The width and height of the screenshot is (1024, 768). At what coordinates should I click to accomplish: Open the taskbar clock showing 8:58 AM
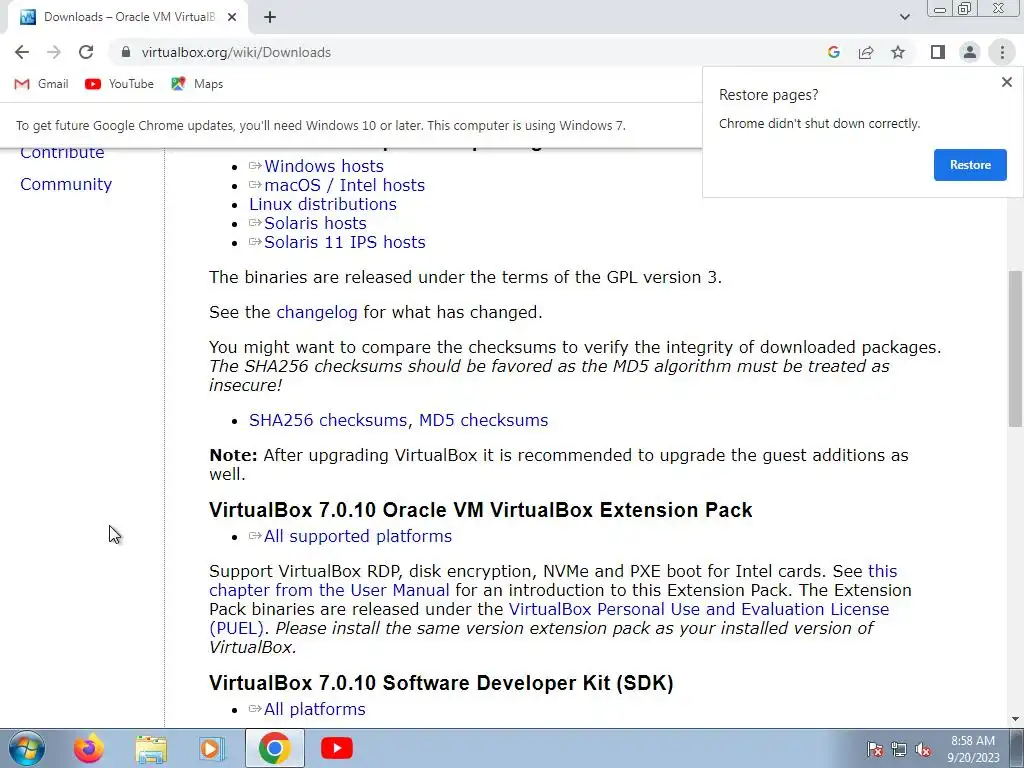tap(973, 749)
